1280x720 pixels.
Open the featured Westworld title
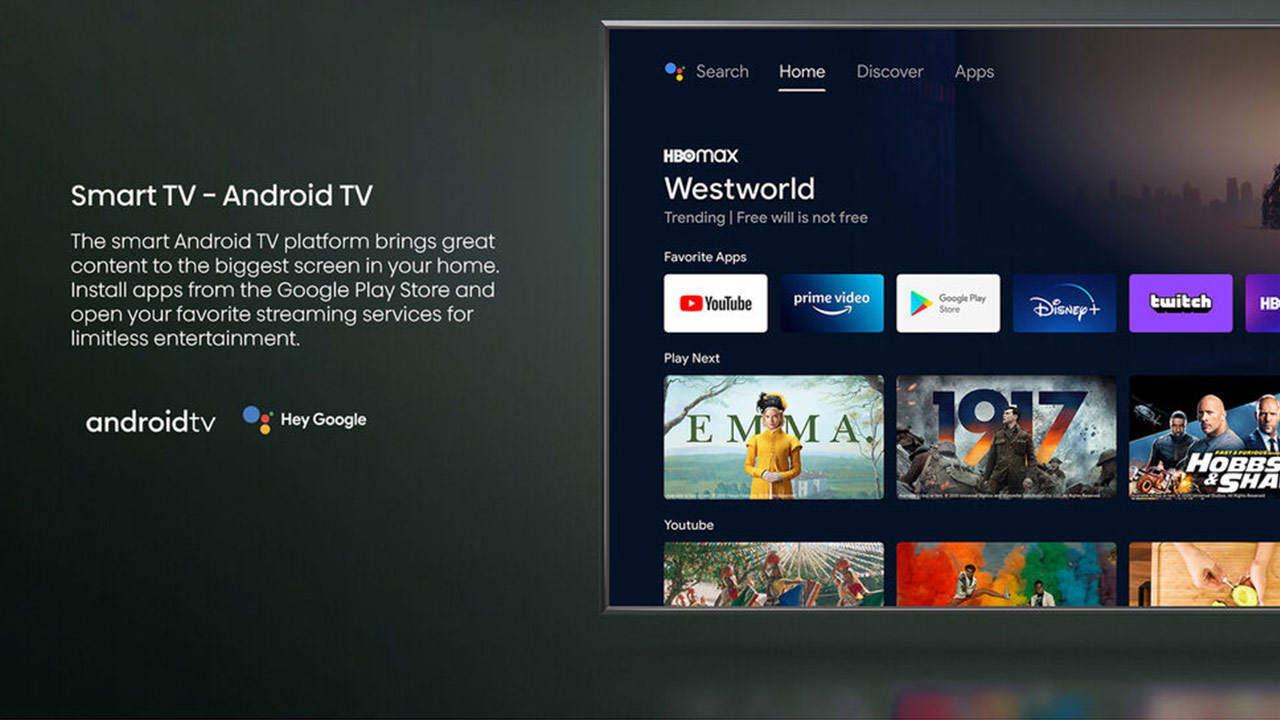739,189
